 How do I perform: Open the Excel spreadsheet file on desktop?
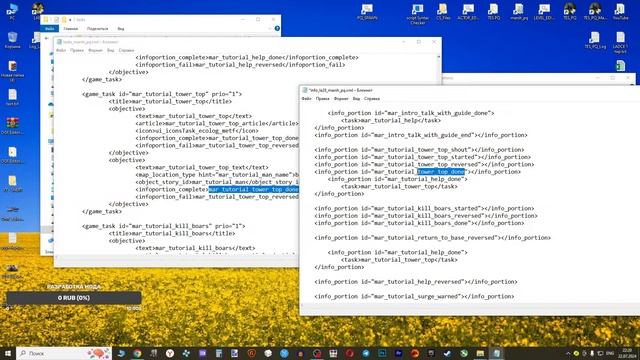click(x=620, y=66)
